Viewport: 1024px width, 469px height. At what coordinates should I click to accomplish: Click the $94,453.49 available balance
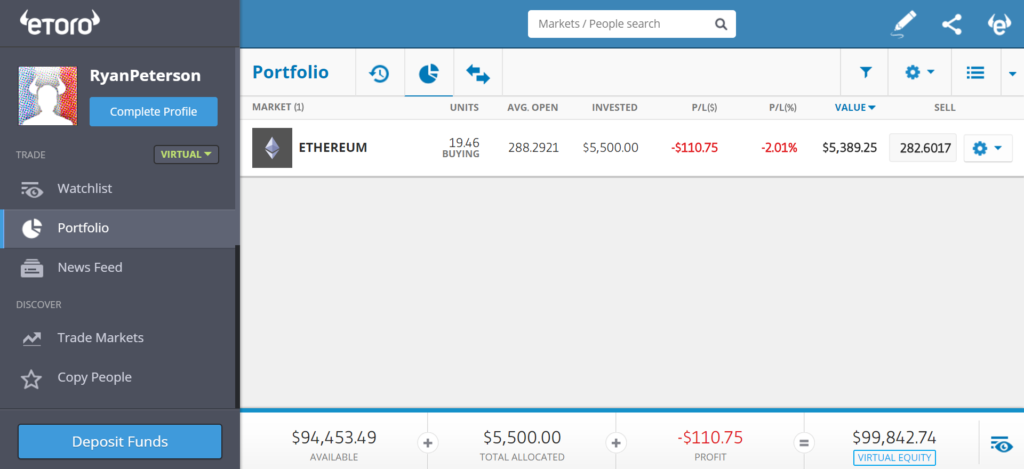pos(334,437)
